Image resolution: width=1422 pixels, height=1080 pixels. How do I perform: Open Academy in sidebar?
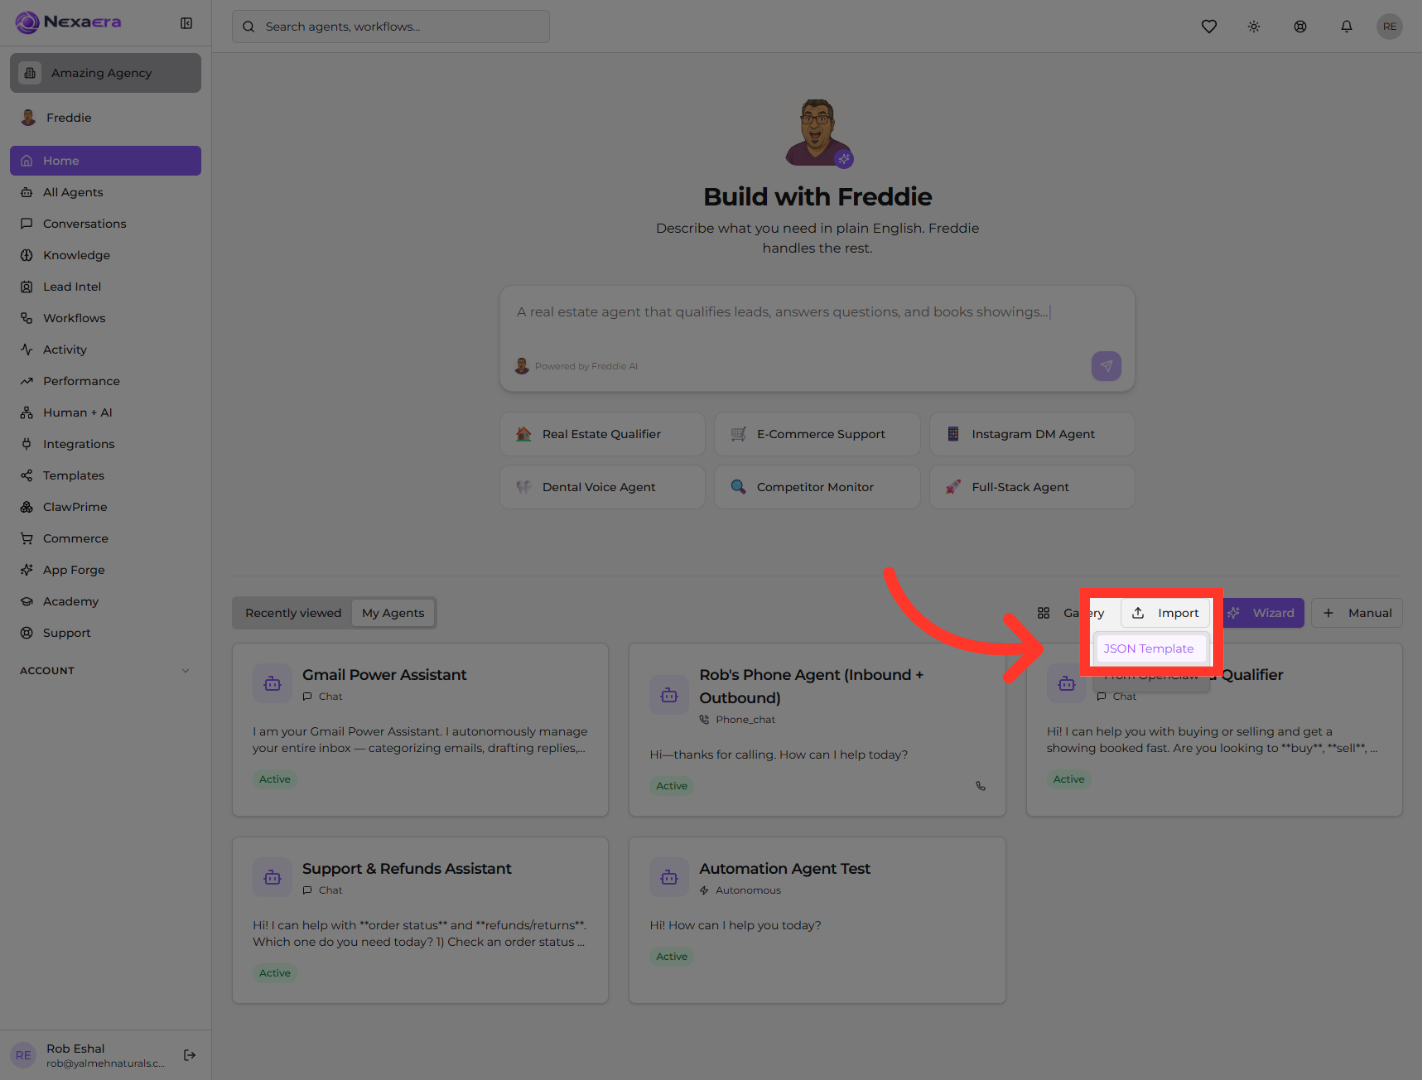[105, 602]
